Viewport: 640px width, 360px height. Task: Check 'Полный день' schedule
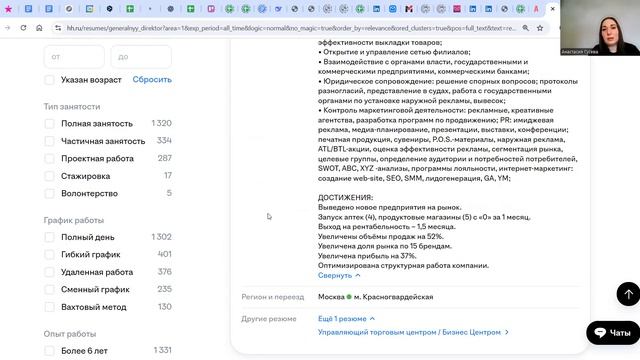tap(49, 237)
